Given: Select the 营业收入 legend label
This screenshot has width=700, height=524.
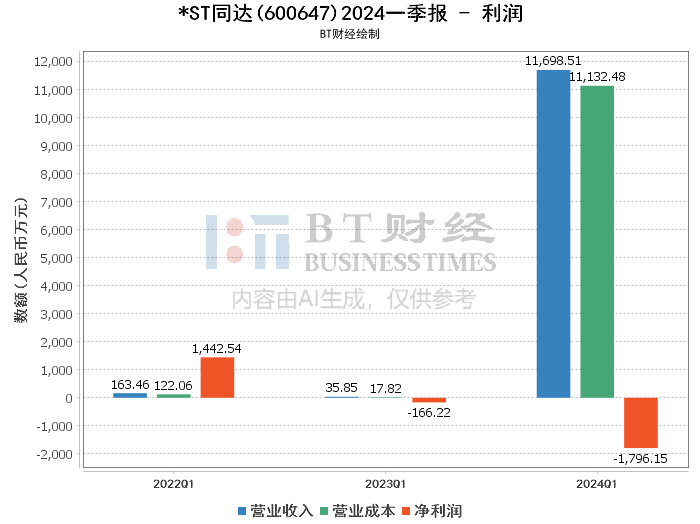Looking at the screenshot, I should (x=281, y=511).
